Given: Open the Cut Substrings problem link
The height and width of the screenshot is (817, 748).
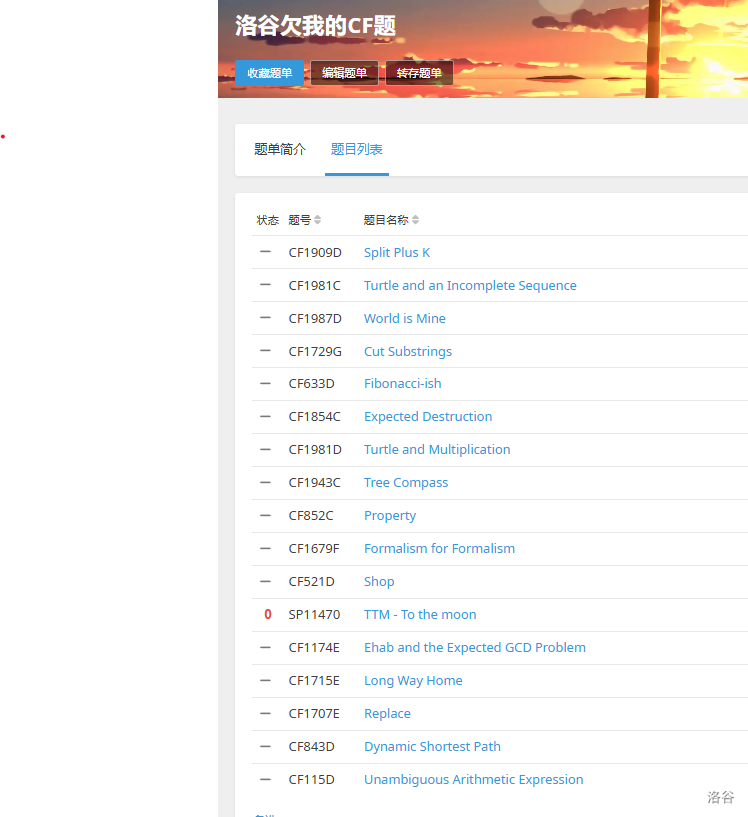Looking at the screenshot, I should click(408, 352).
